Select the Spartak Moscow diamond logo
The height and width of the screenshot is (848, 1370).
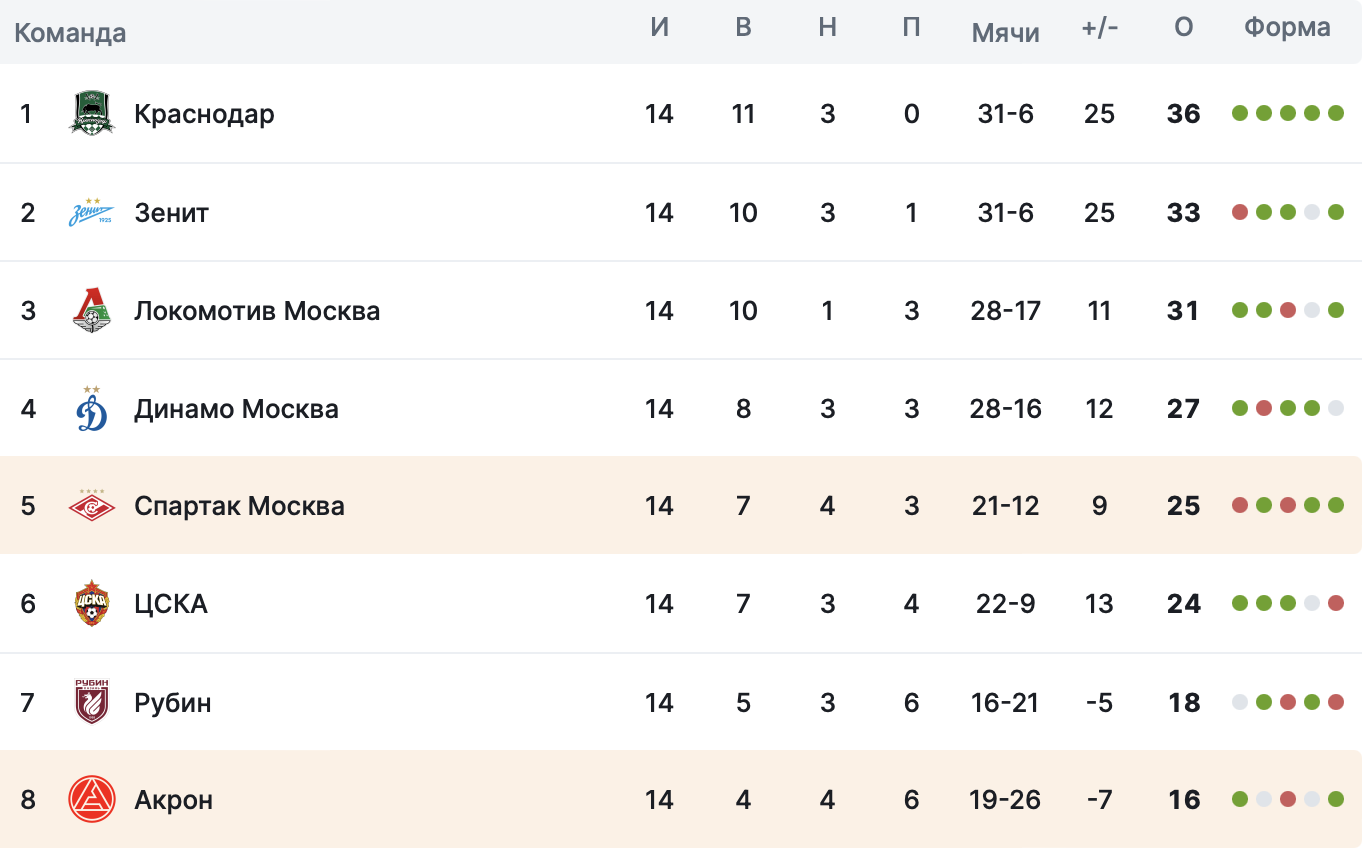pos(92,506)
